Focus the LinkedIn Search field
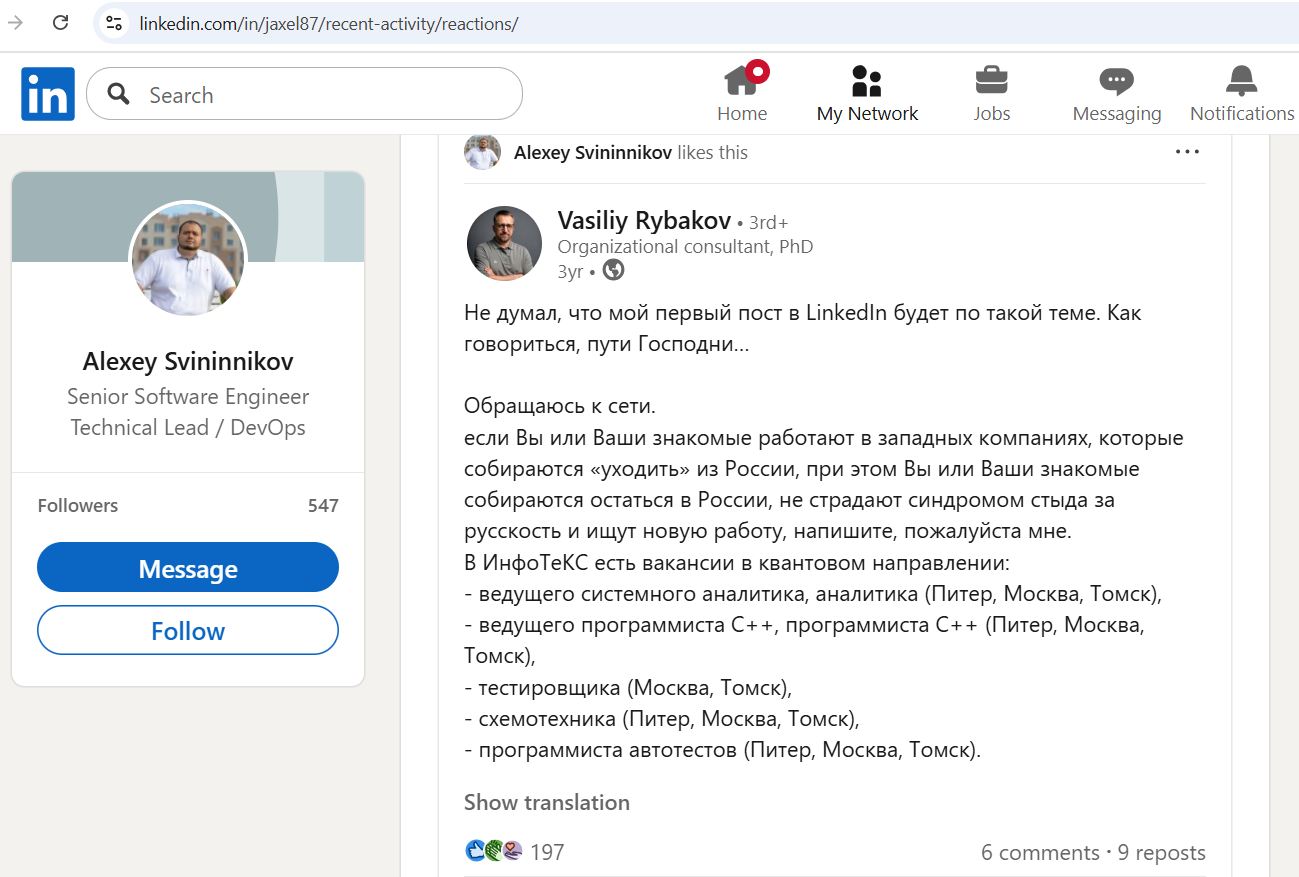 coord(304,95)
